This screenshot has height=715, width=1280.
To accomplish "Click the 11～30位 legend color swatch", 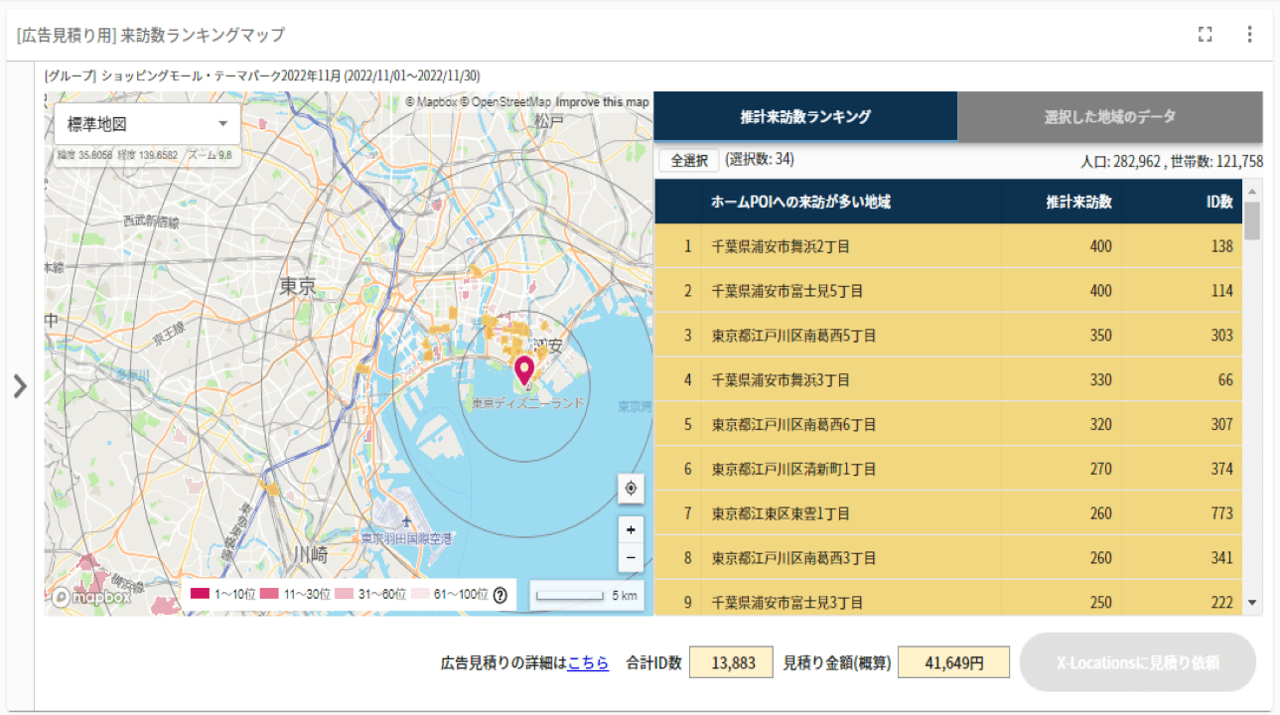I will 269,595.
